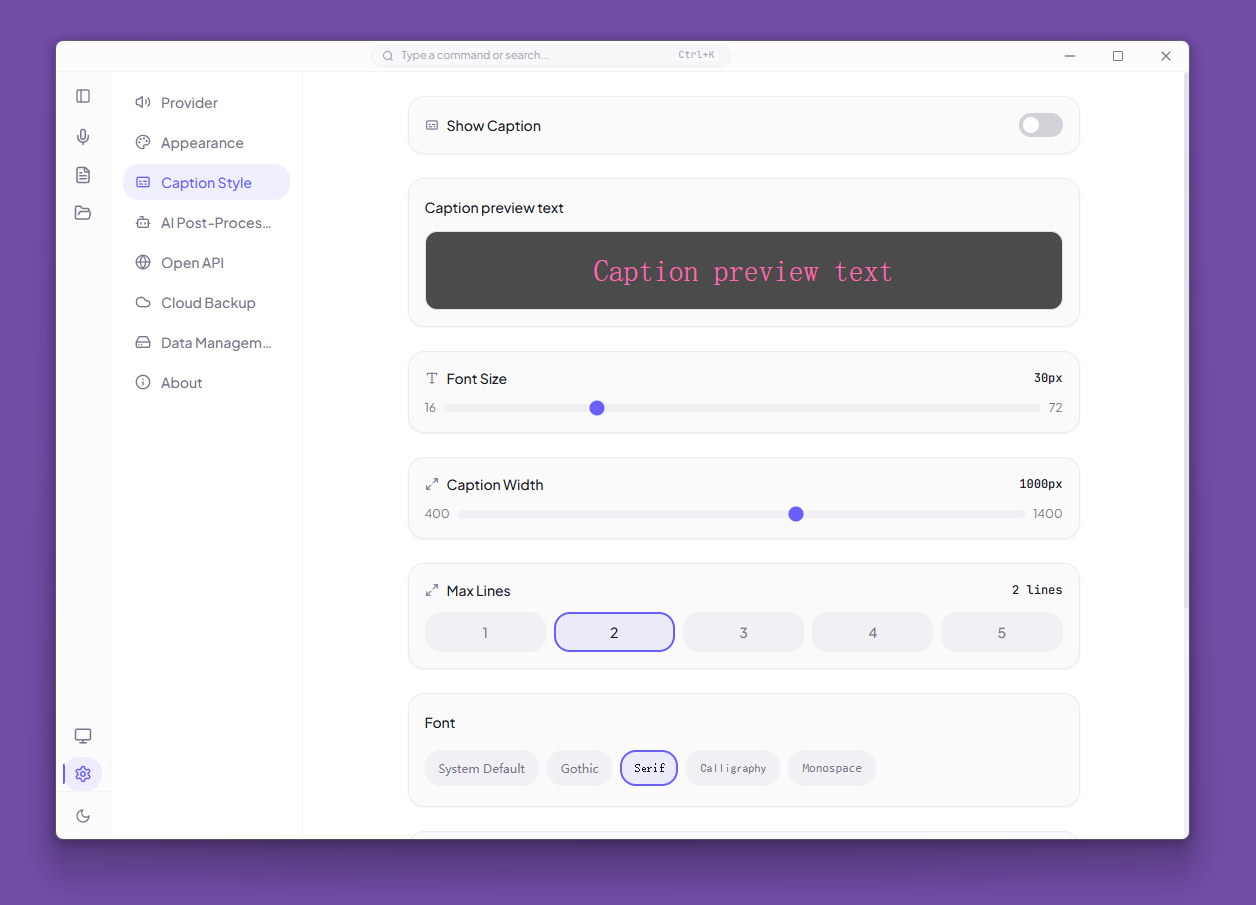
Task: Toggle the sidebar panel icon
Action: pyautogui.click(x=83, y=96)
